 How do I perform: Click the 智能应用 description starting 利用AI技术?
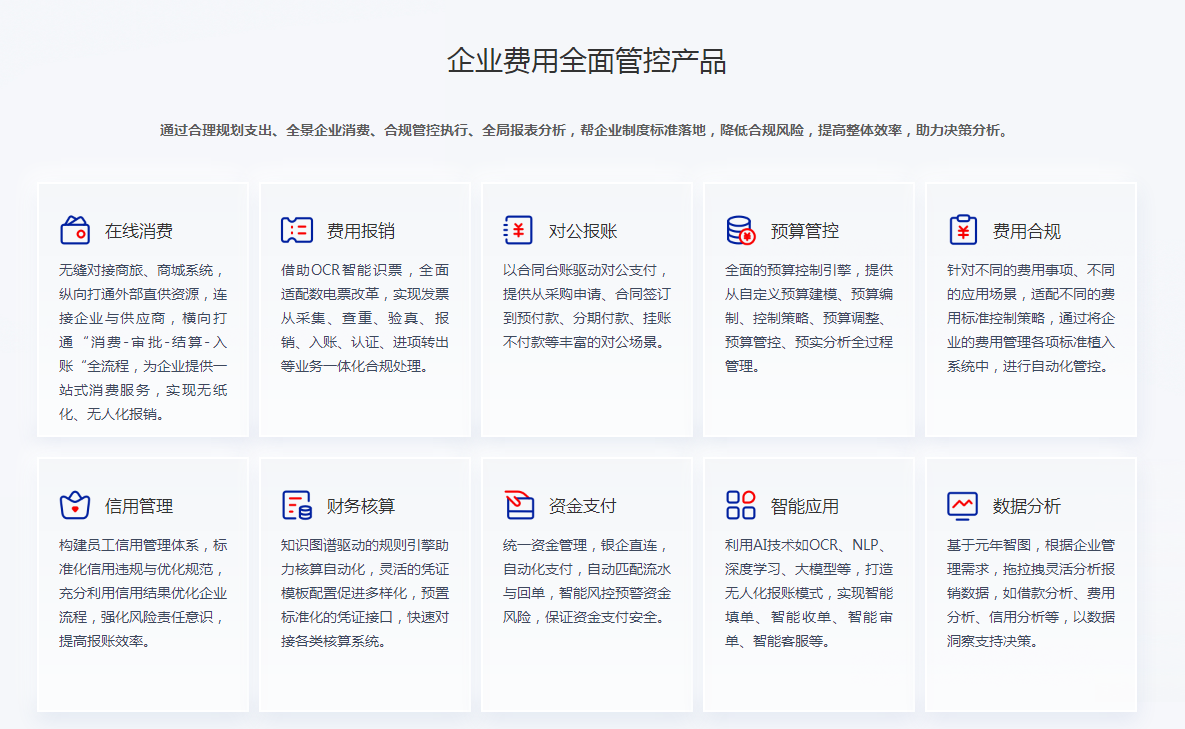point(808,593)
